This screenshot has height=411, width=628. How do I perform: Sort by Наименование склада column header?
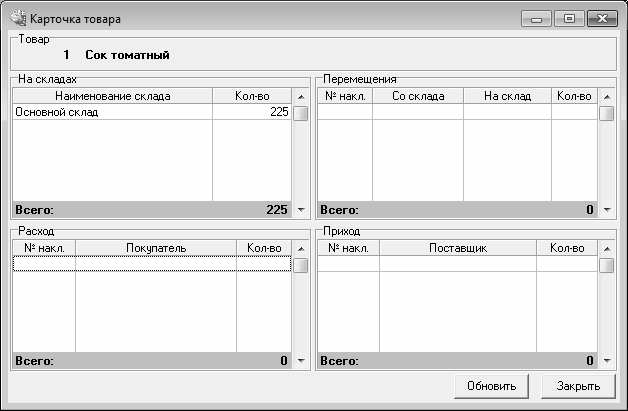(112, 96)
